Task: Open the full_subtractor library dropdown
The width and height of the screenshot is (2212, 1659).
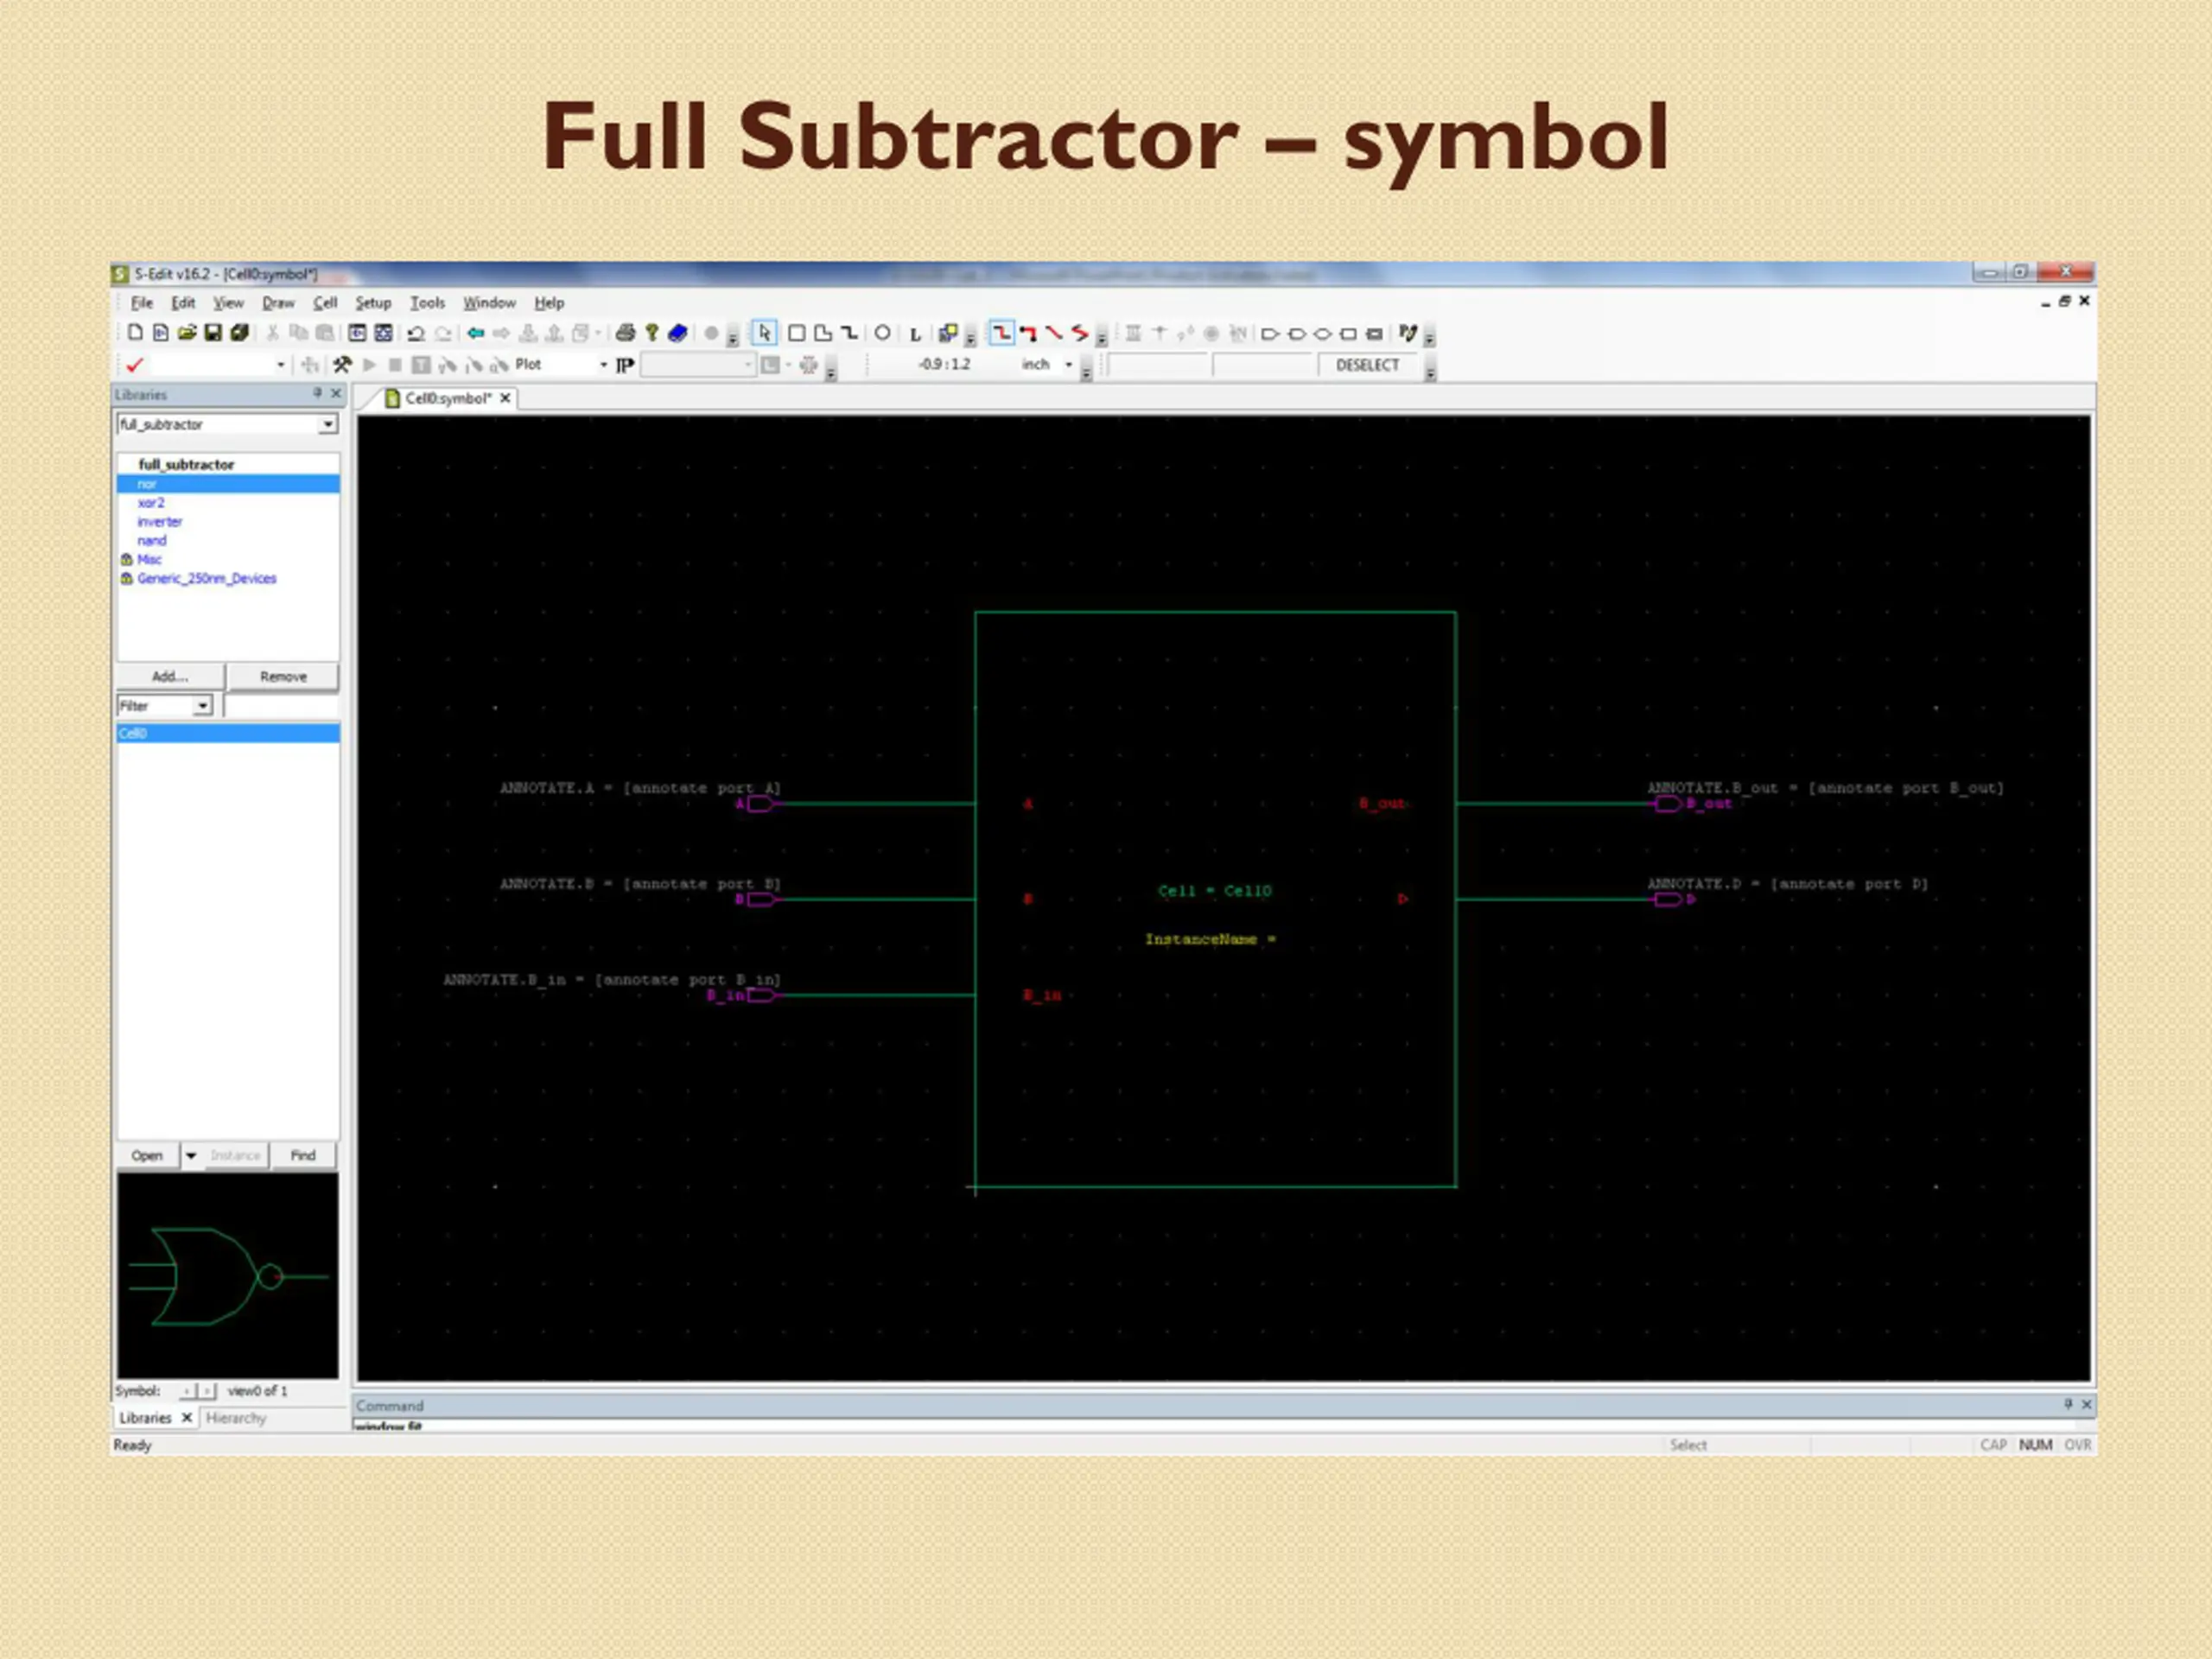Action: (327, 424)
